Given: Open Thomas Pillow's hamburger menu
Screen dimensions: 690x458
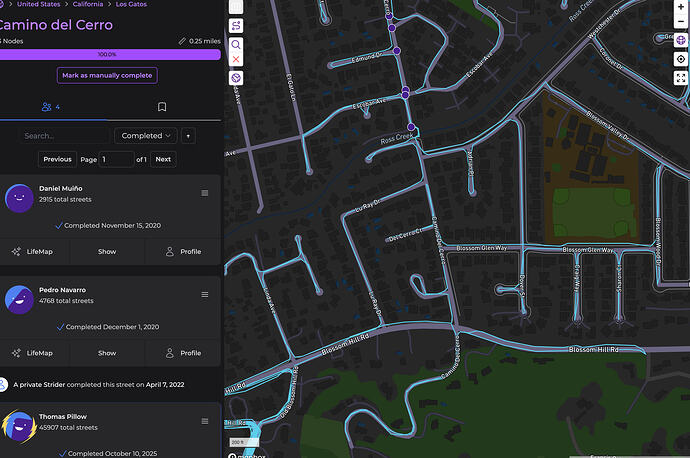Looking at the screenshot, I should click(x=205, y=421).
